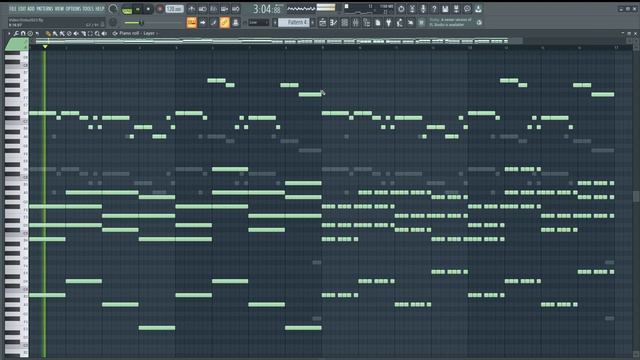Open the piano roll wrench tools menu
This screenshot has height=360, width=640.
point(16,33)
